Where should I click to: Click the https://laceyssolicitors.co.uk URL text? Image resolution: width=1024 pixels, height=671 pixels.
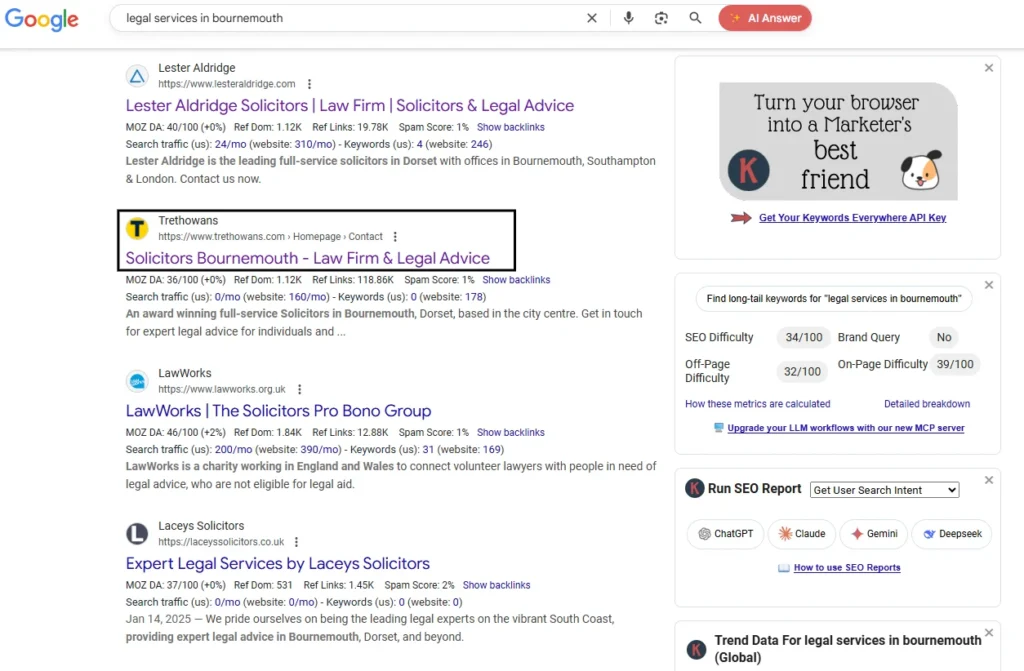221,542
